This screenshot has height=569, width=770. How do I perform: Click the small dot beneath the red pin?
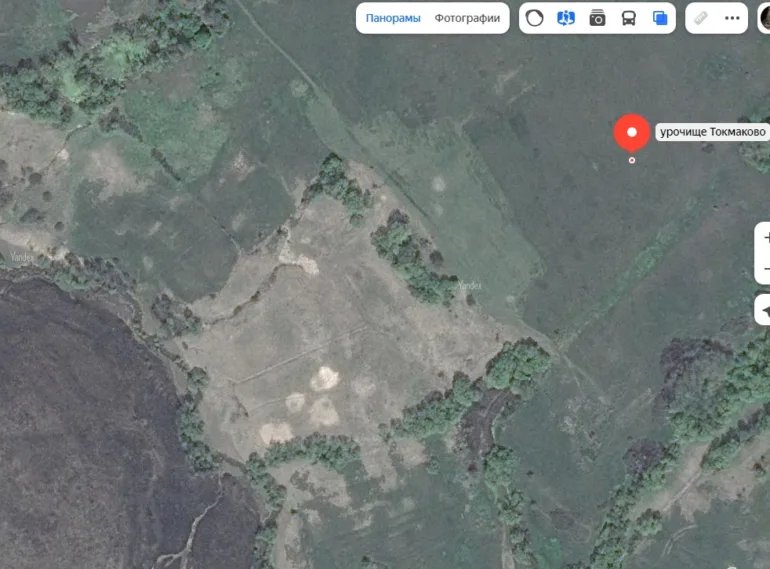click(x=631, y=160)
